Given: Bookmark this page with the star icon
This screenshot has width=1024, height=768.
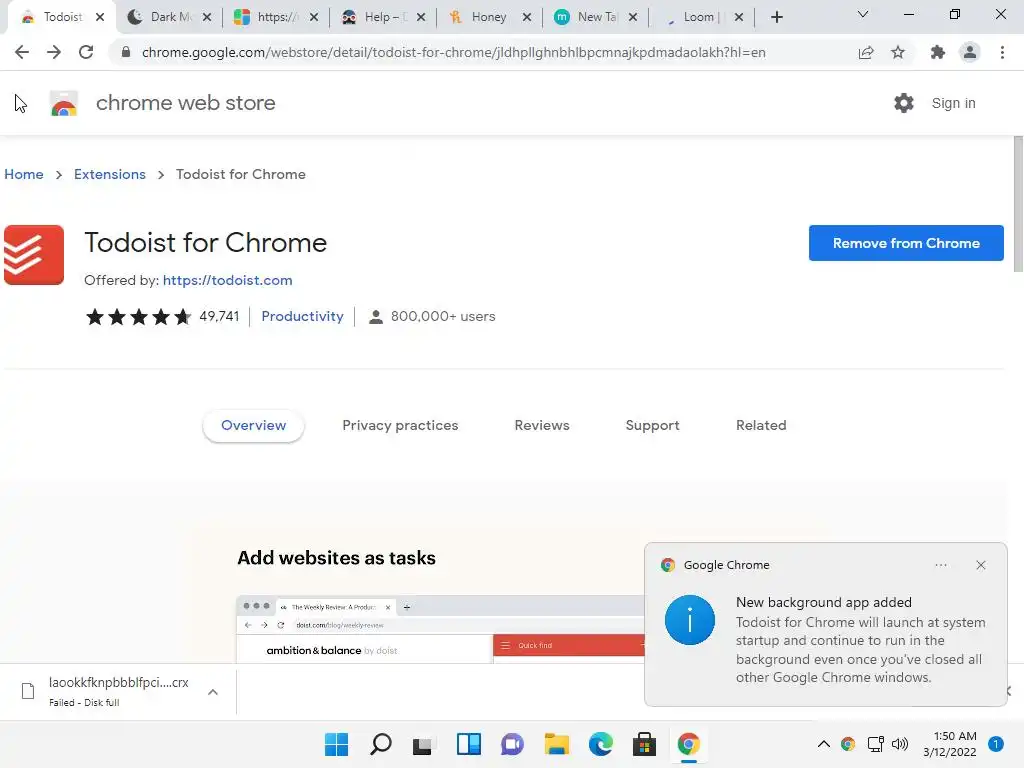Looking at the screenshot, I should coord(898,52).
